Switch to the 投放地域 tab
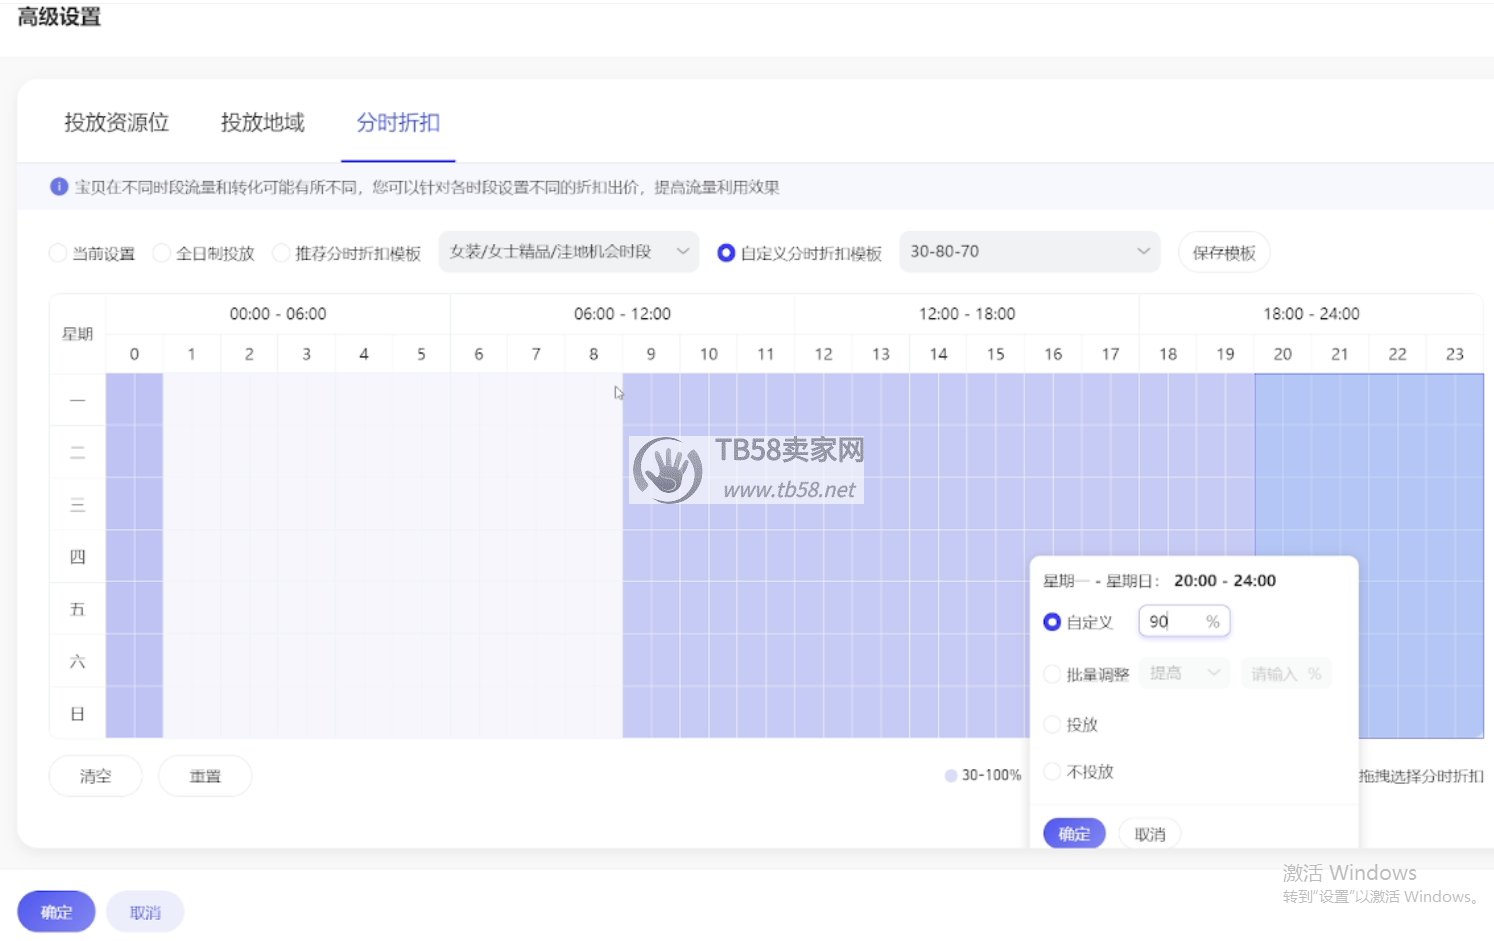This screenshot has height=941, width=1494. (263, 123)
